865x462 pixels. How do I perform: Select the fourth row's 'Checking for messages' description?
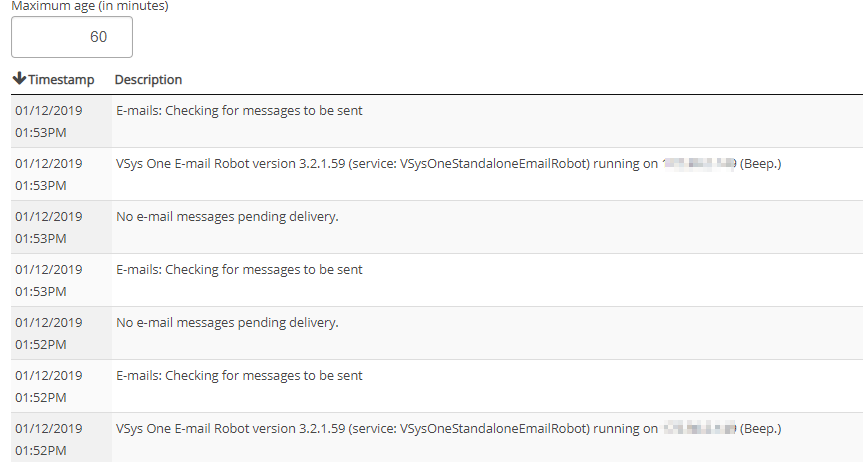pos(239,269)
